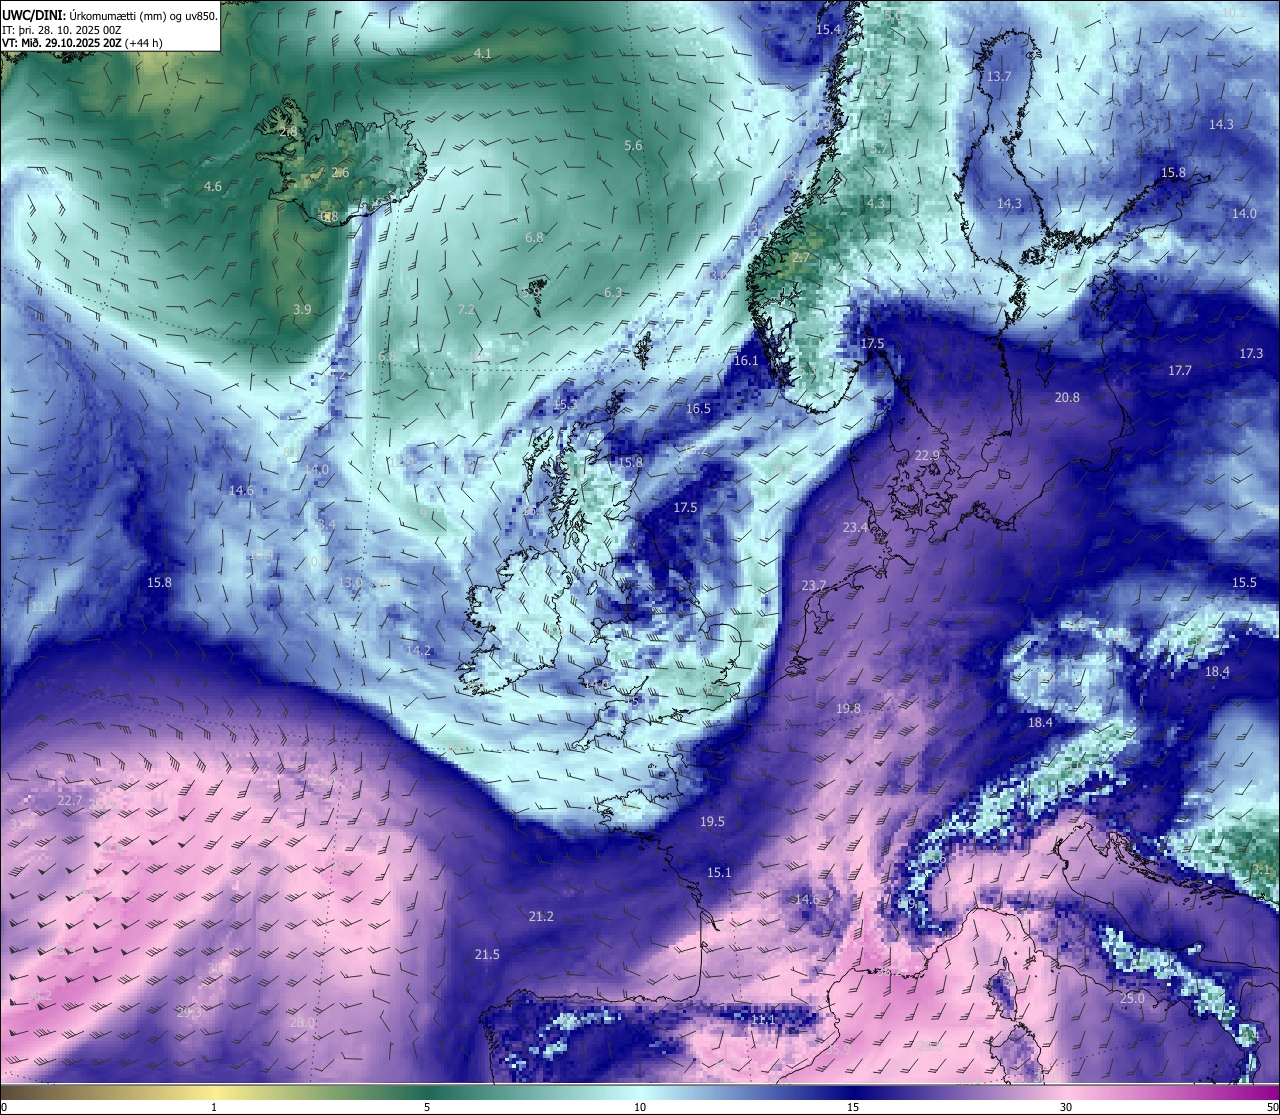Click the 28.0 value label
The width and height of the screenshot is (1280, 1115).
coord(302,1023)
